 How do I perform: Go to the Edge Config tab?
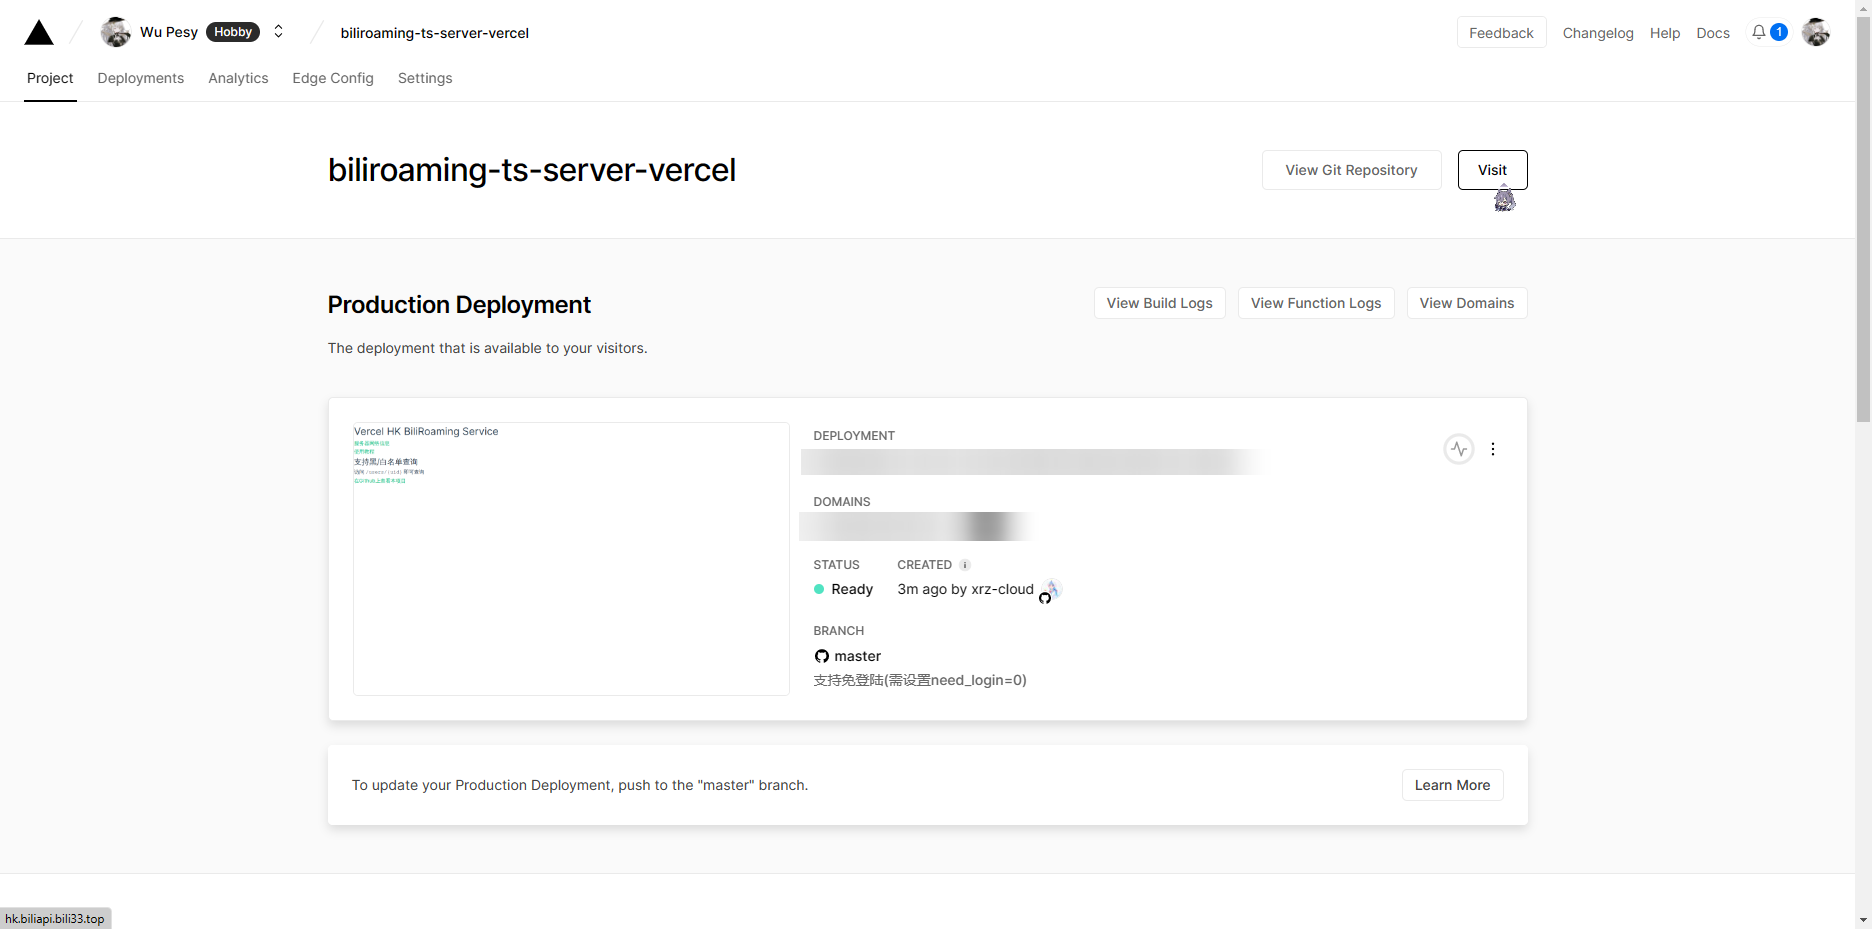332,78
